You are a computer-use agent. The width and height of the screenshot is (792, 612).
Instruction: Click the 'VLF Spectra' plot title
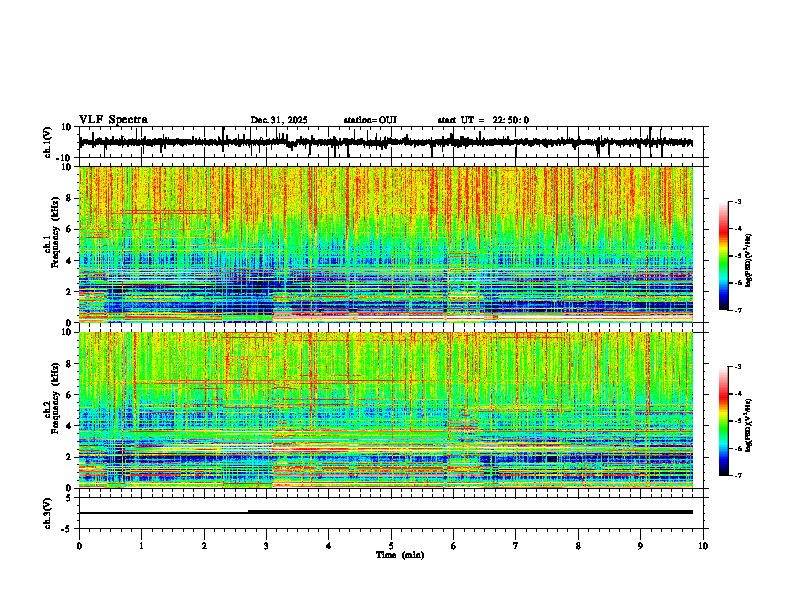point(114,120)
